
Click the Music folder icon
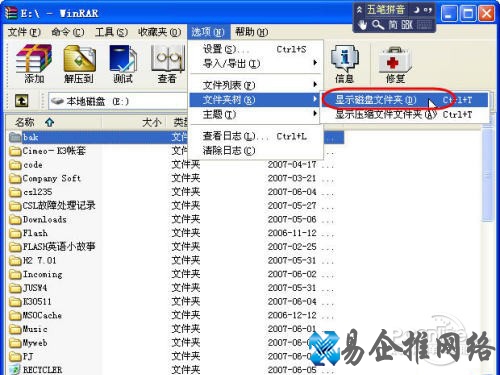[15, 329]
